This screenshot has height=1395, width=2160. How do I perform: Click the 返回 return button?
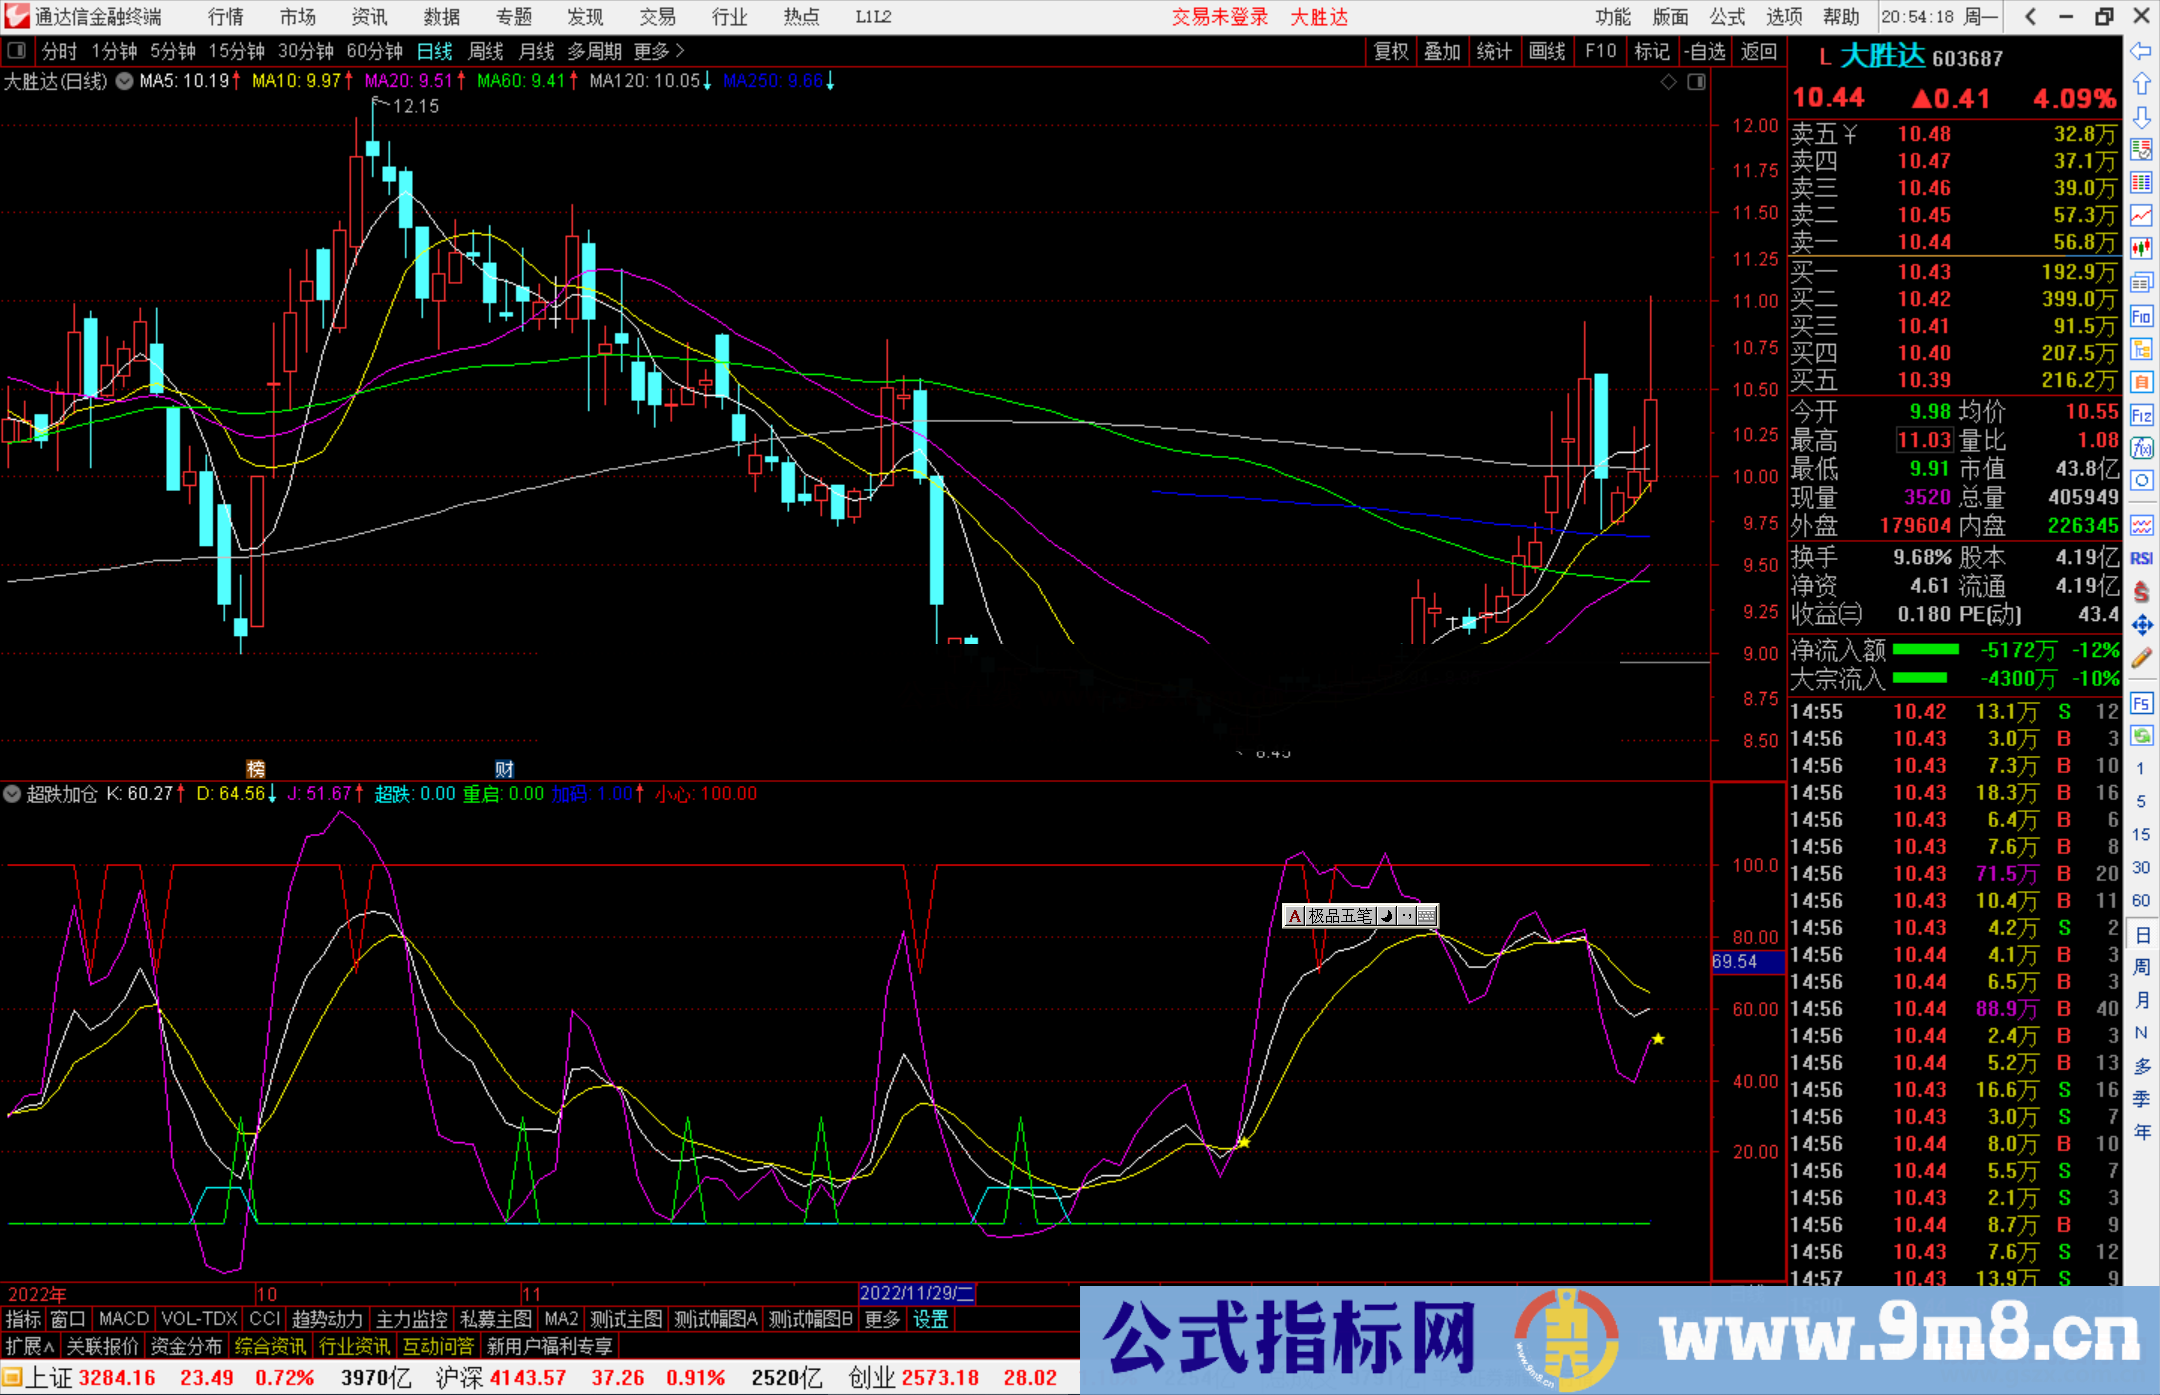tap(1759, 51)
